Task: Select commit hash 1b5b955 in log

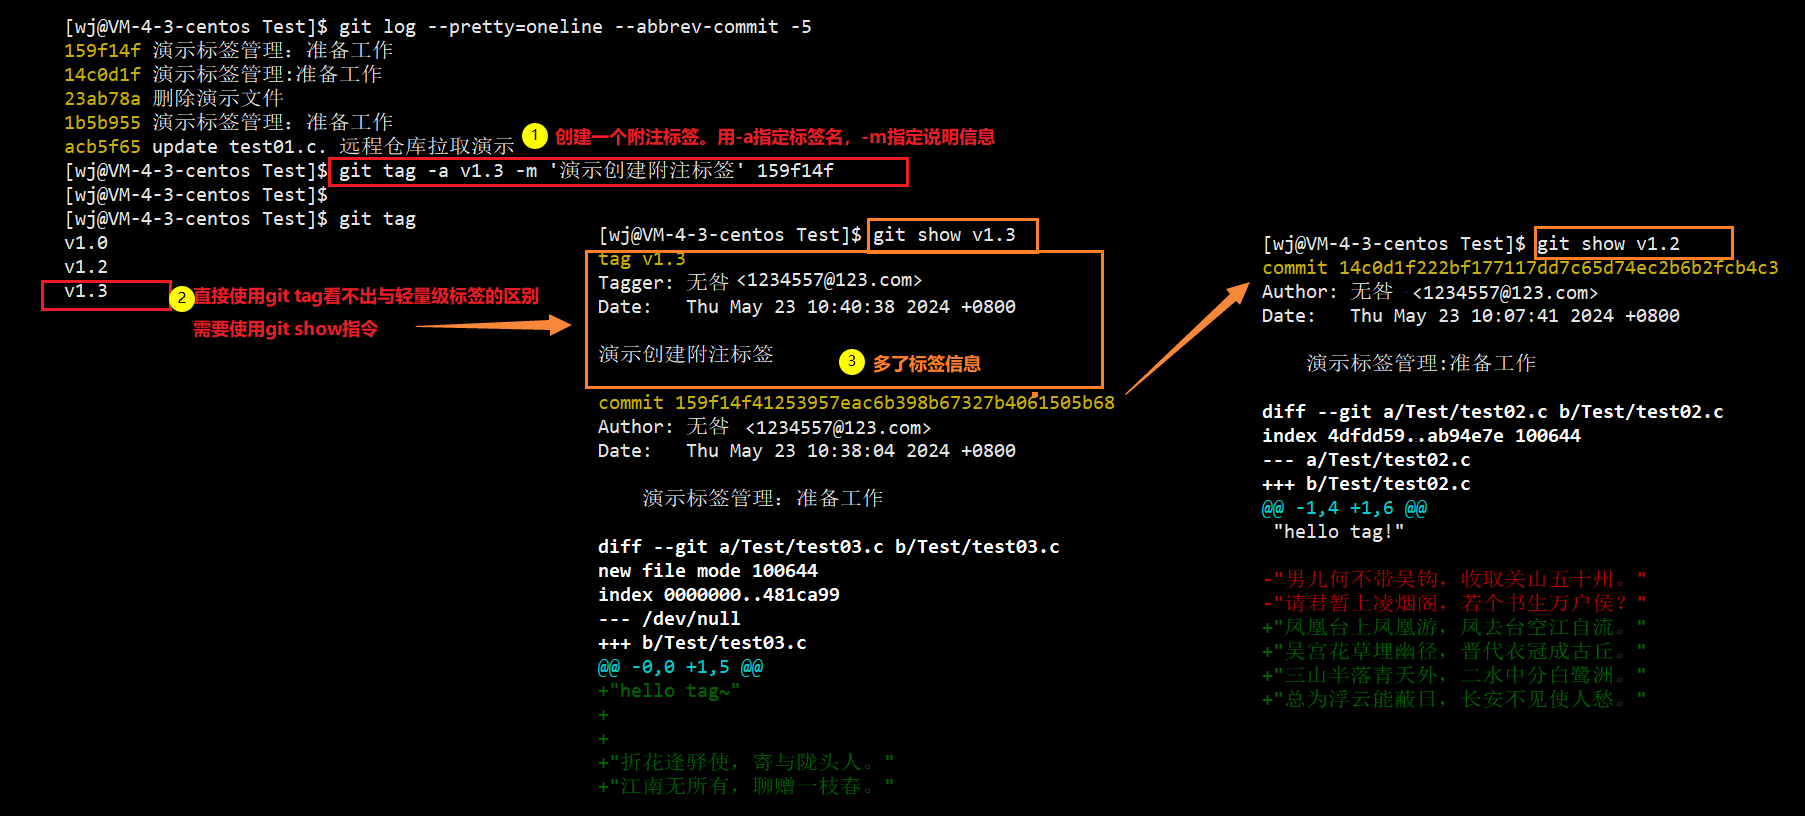Action: [102, 123]
